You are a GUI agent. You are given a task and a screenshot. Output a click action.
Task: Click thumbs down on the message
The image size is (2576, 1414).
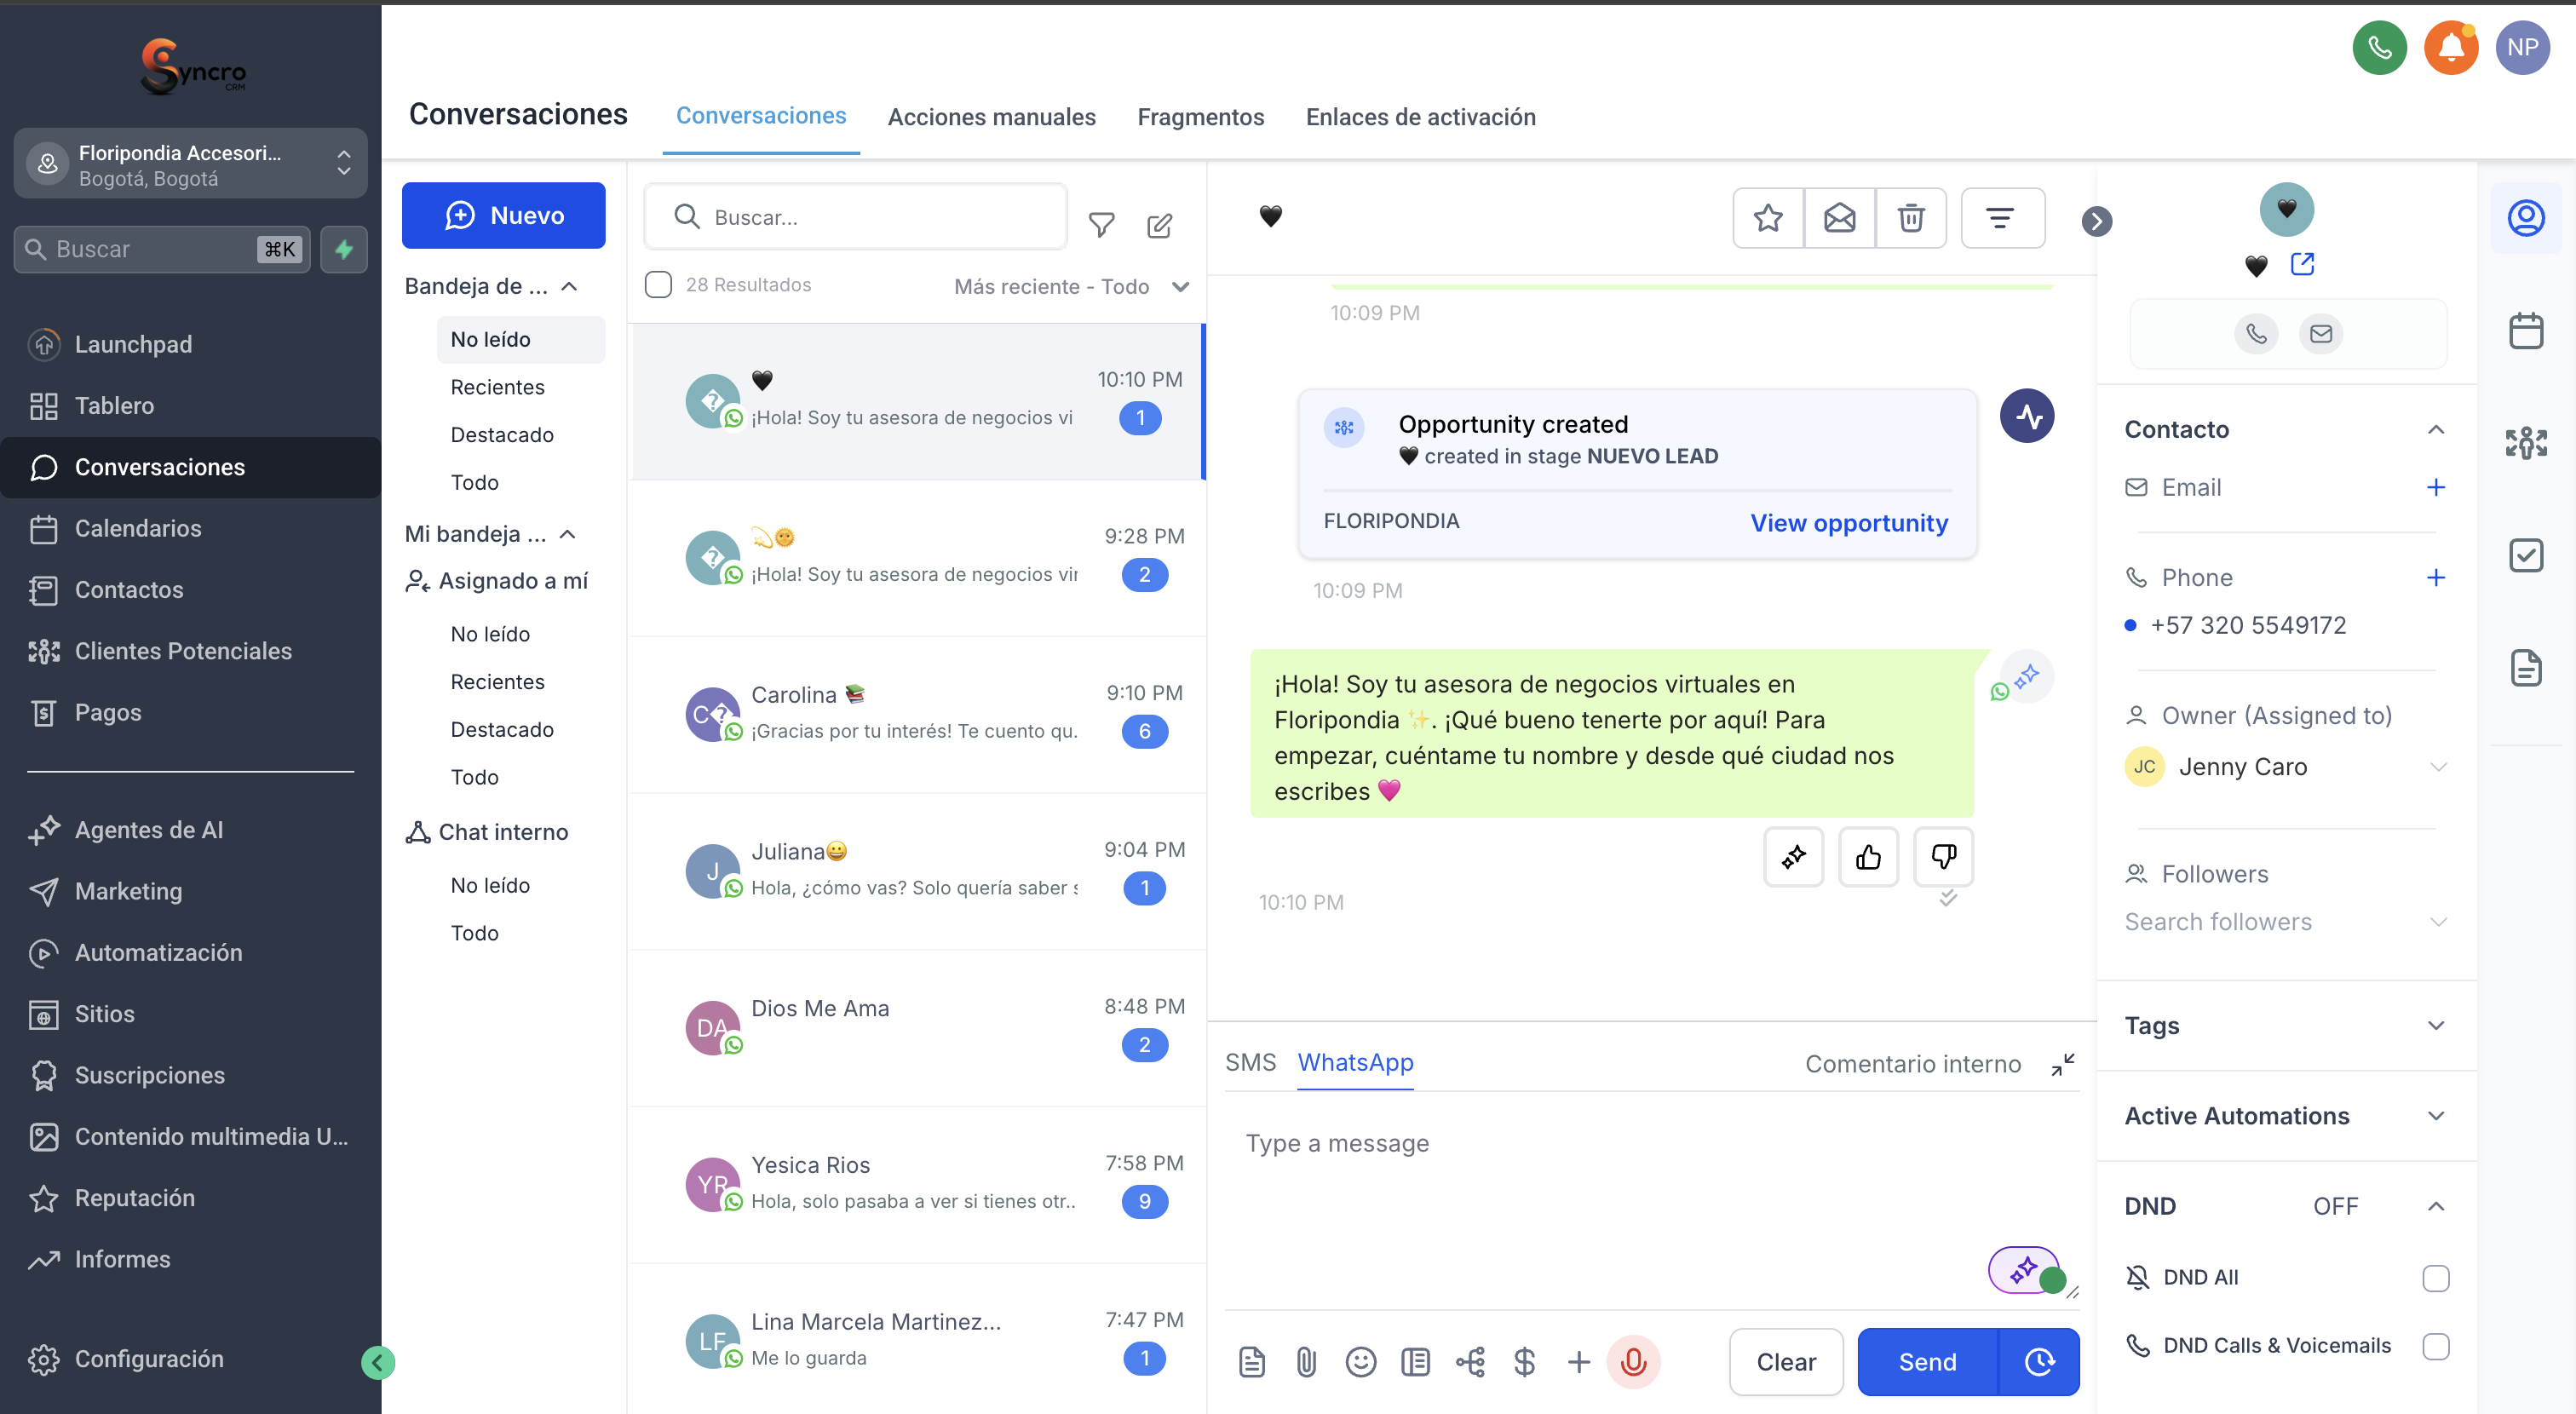coord(1943,856)
